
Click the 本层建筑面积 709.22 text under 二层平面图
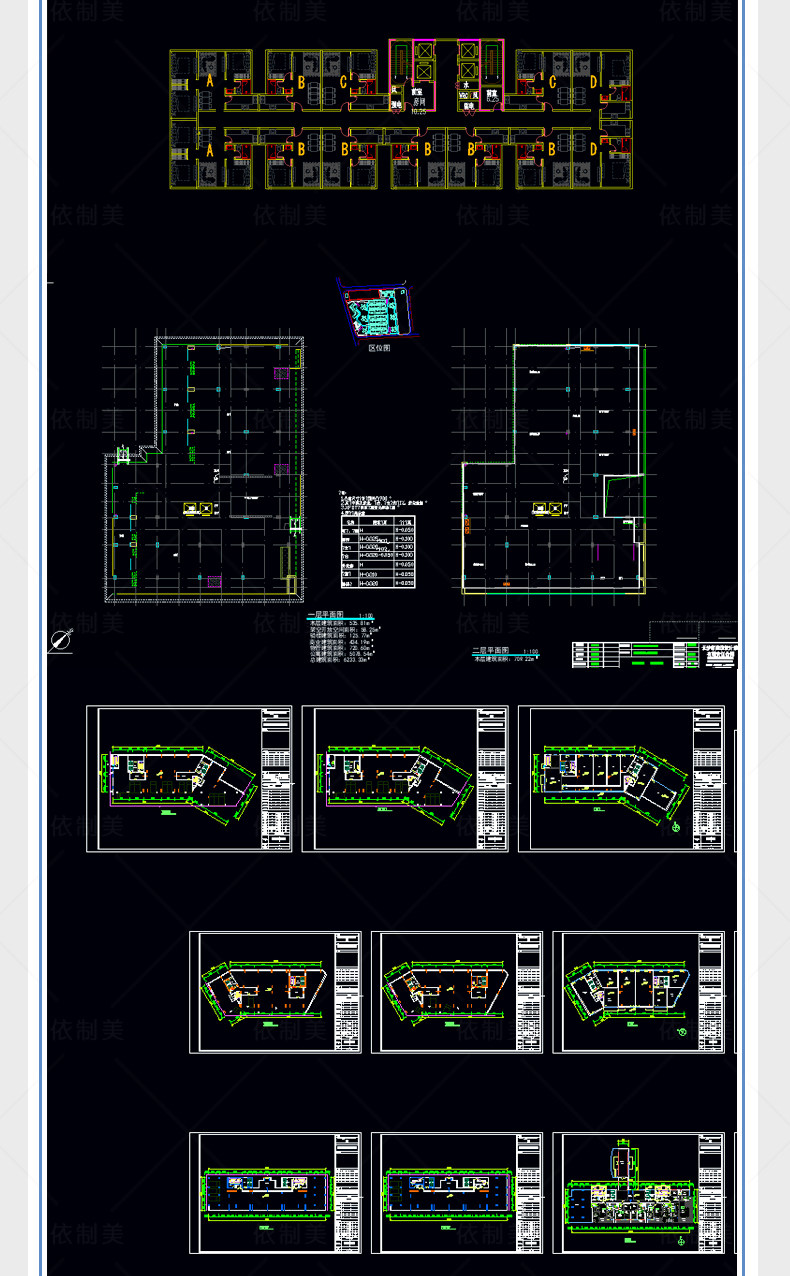tap(506, 660)
